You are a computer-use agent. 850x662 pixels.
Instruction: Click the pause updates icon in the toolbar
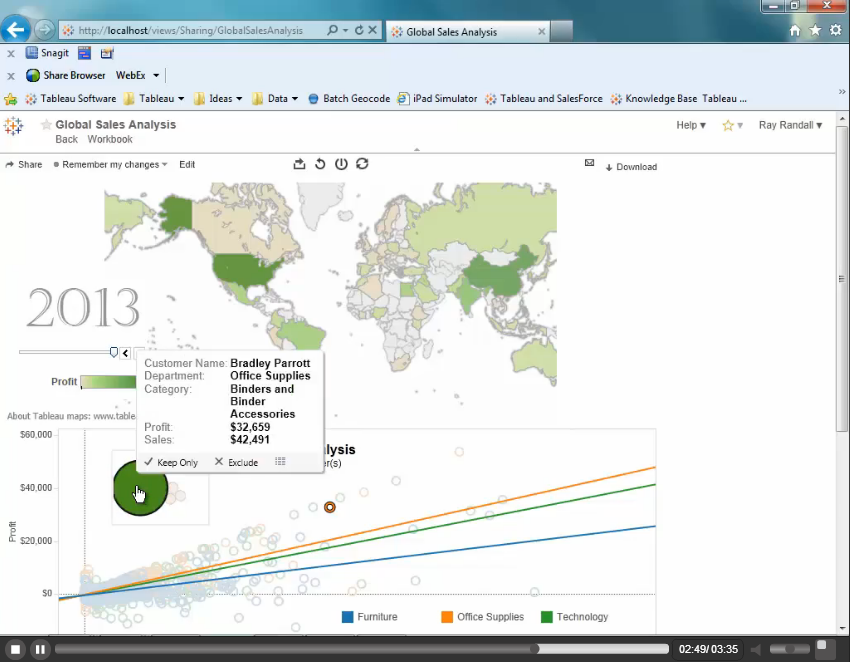tap(341, 164)
